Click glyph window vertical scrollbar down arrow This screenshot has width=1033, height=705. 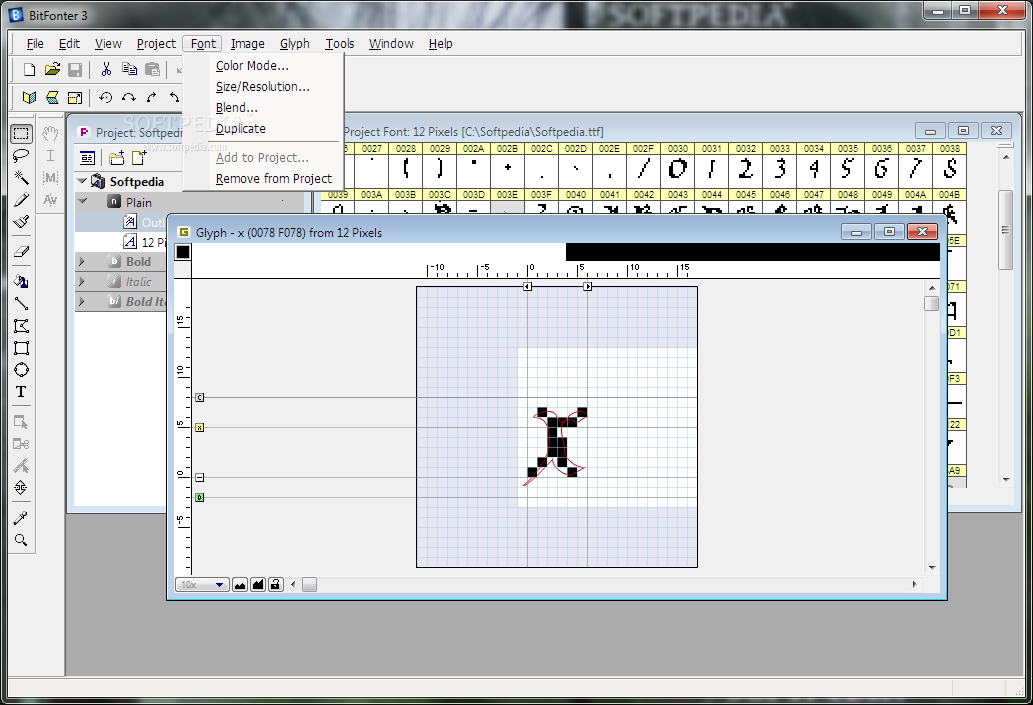932,567
